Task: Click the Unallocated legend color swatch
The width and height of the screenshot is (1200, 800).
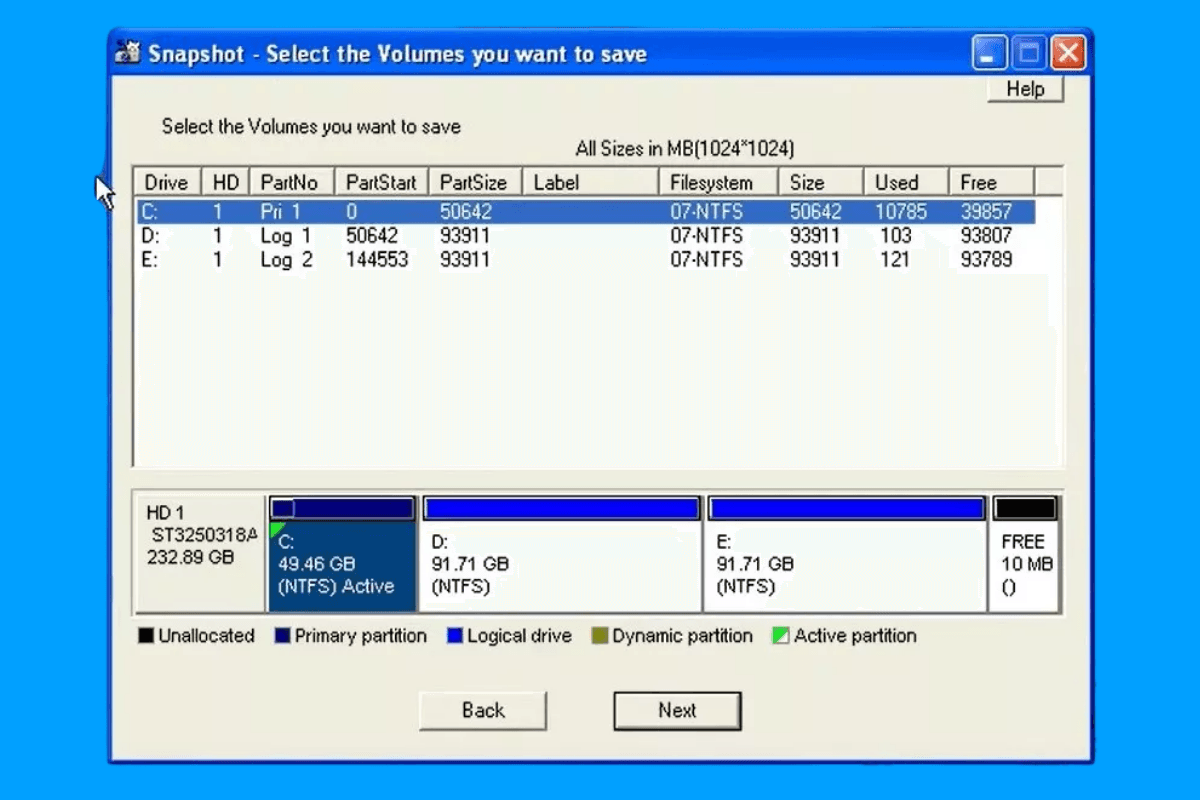Action: pos(146,636)
